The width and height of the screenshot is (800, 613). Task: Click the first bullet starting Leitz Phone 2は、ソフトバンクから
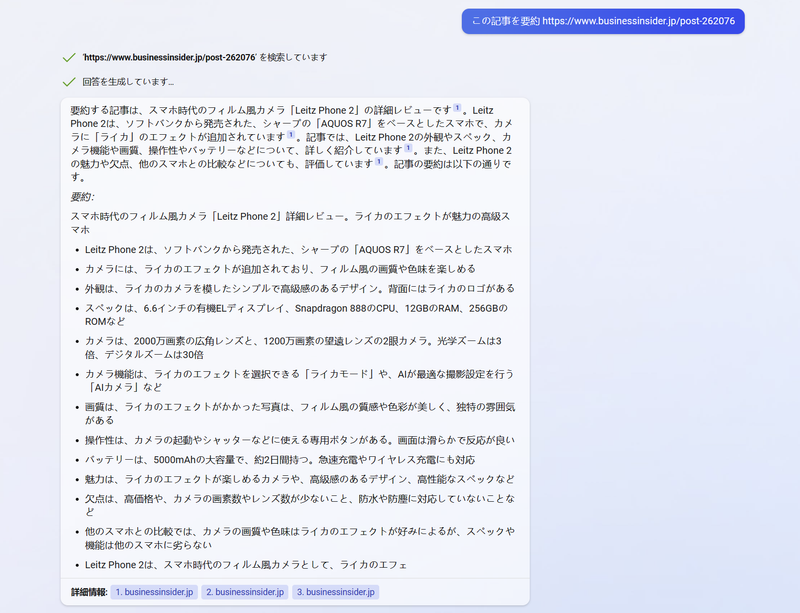pyautogui.click(x=298, y=250)
